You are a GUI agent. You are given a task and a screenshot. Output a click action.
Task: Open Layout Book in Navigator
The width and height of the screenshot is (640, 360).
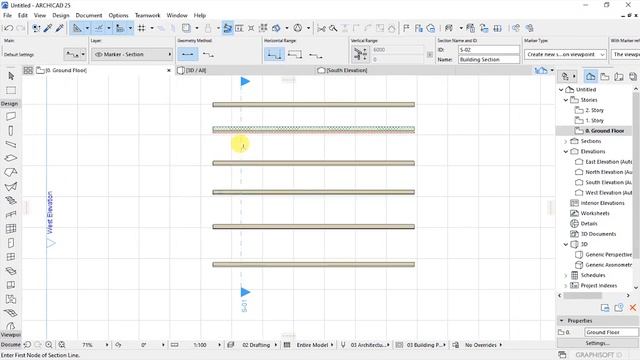(619, 76)
